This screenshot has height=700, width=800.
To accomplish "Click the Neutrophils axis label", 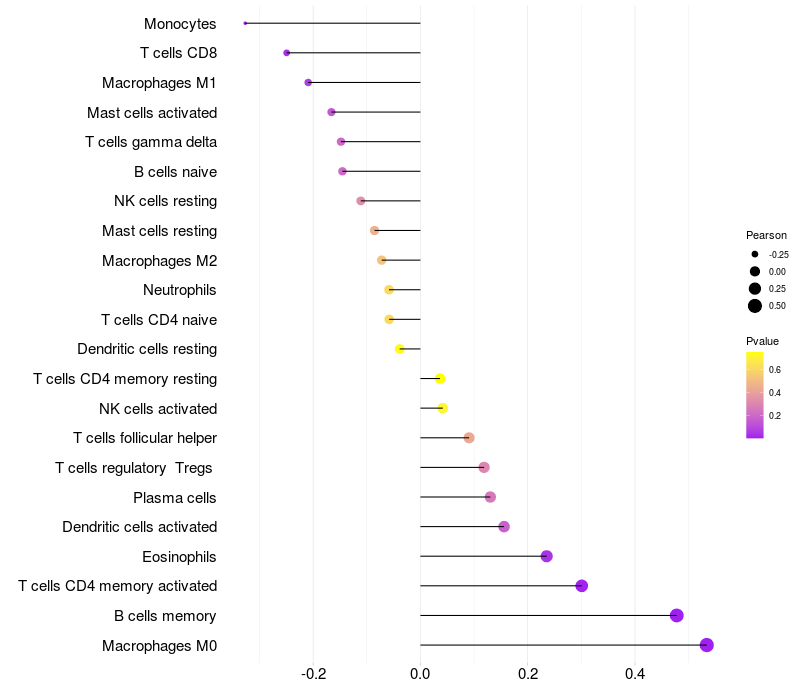I will point(180,290).
